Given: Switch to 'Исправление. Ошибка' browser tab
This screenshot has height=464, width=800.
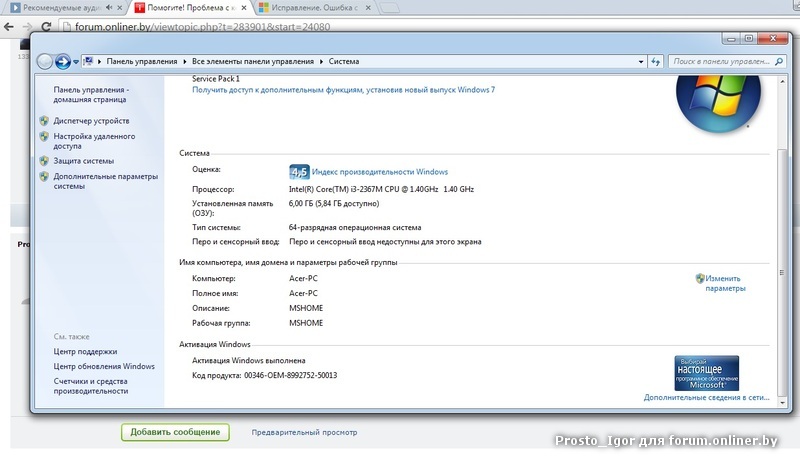Looking at the screenshot, I should pos(314,8).
